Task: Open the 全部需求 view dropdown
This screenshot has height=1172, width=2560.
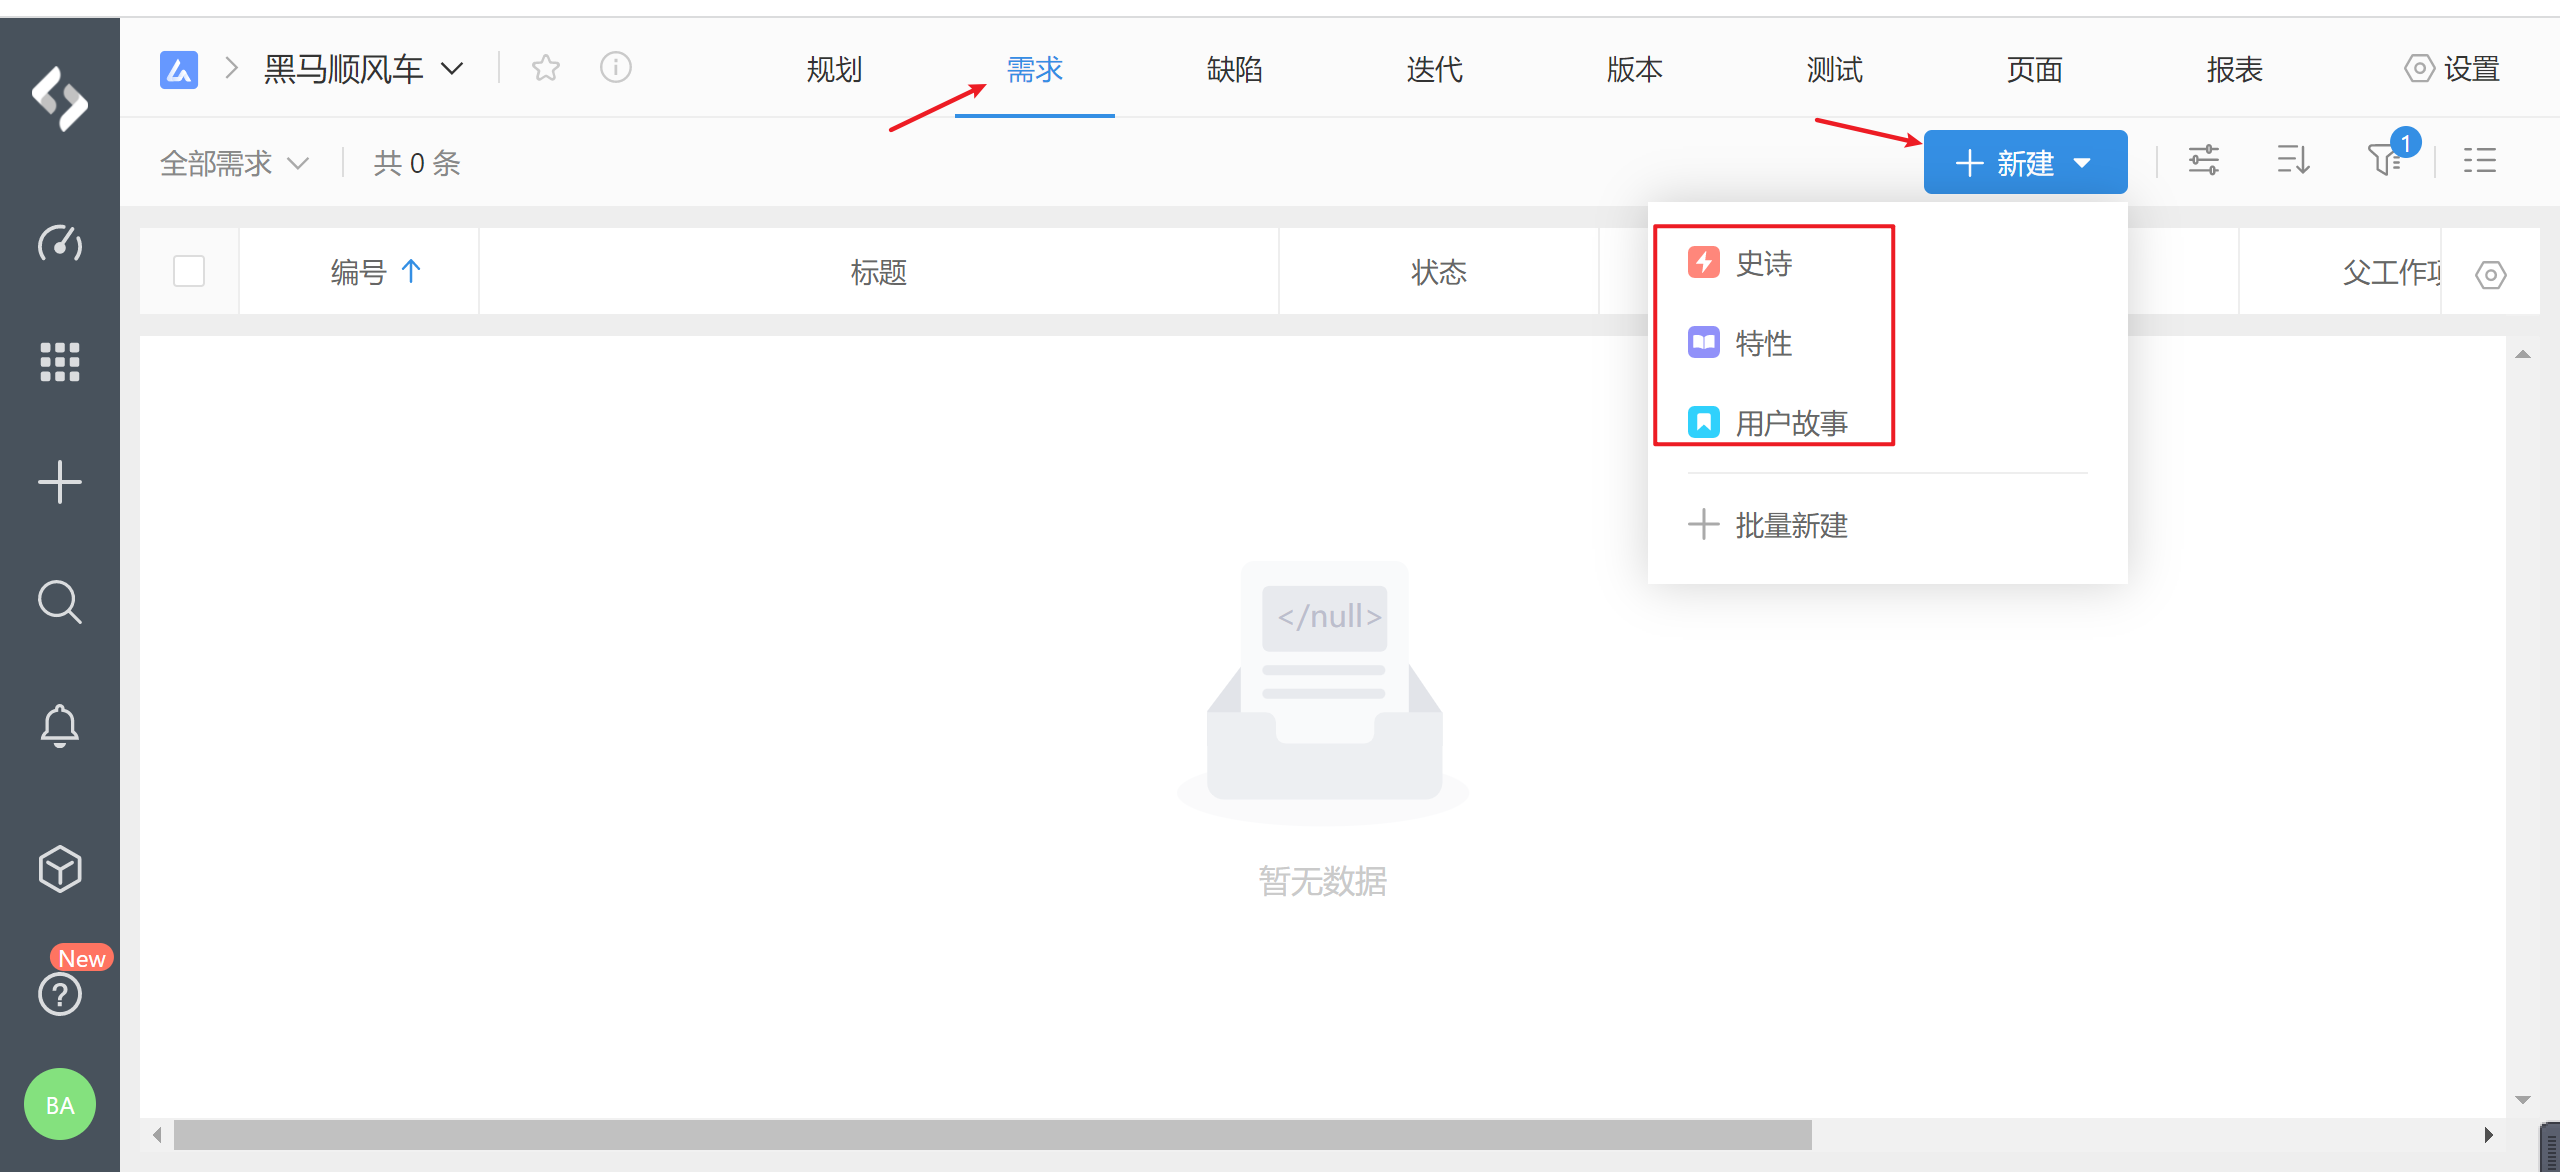Action: coord(234,163)
